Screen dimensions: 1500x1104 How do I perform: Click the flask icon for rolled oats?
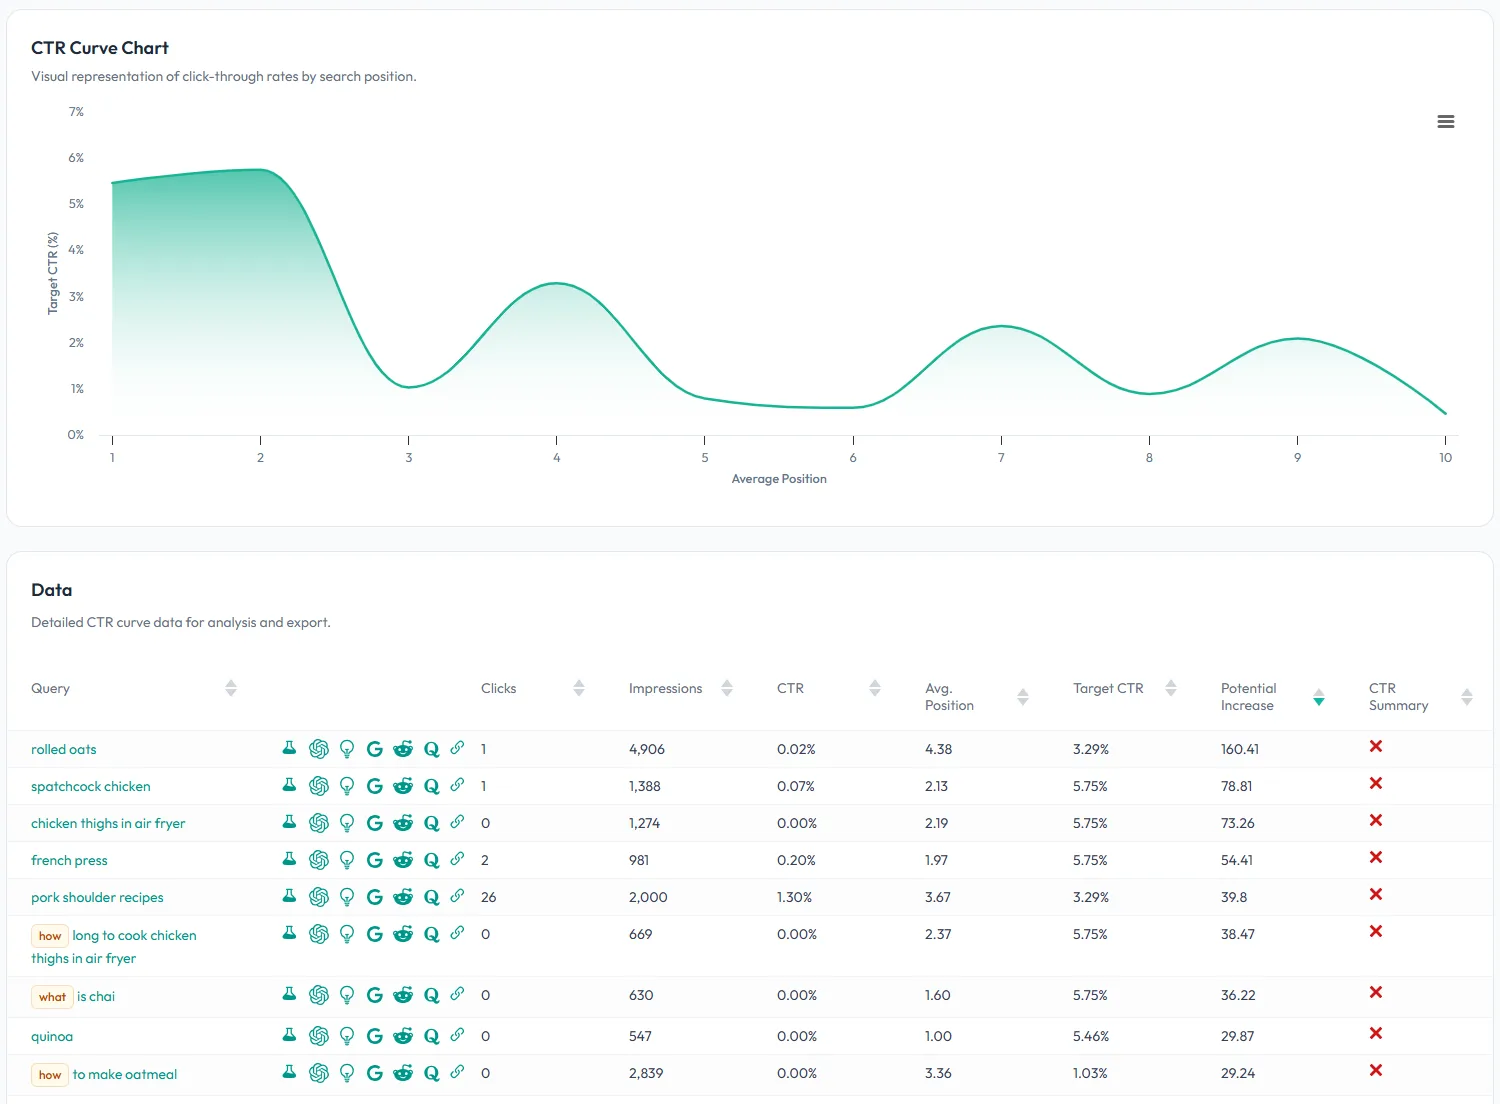pyautogui.click(x=289, y=748)
